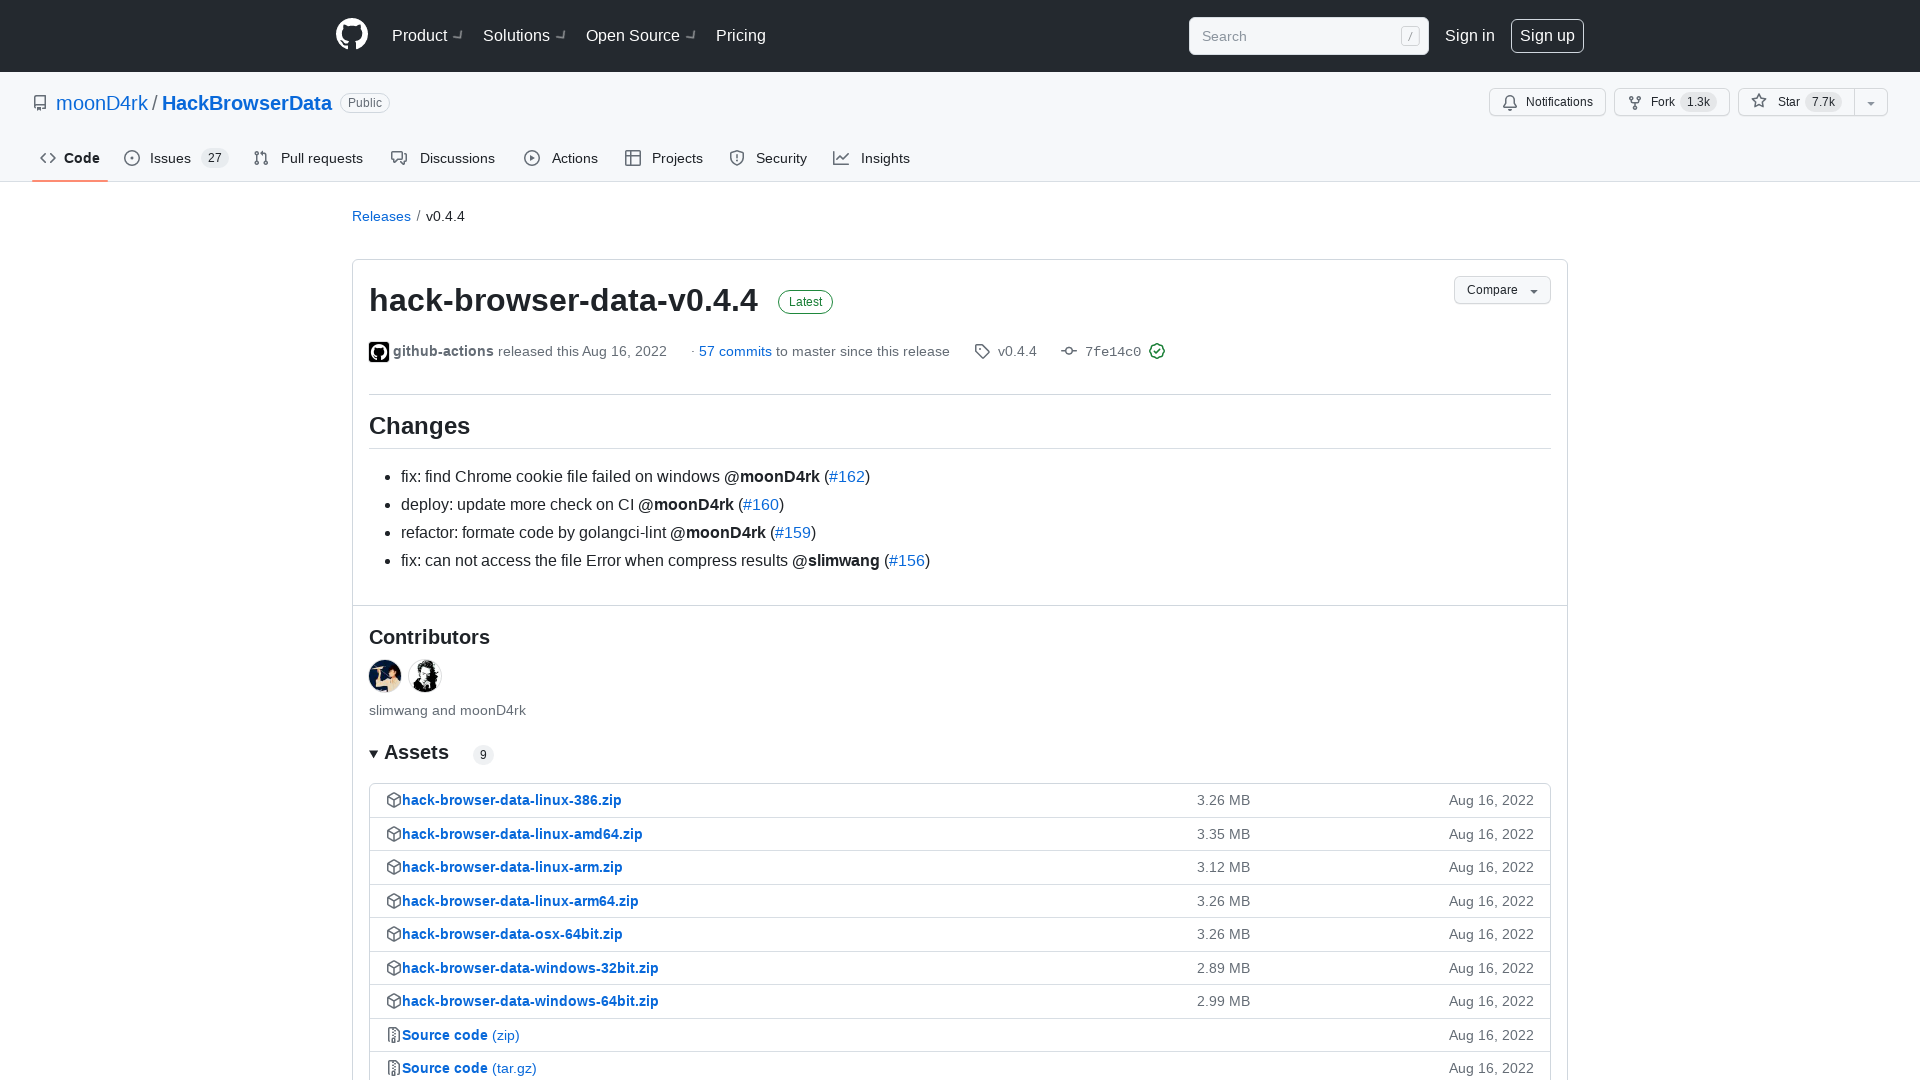Click the Sign in link
Image resolution: width=1920 pixels, height=1080 pixels.
(1470, 35)
